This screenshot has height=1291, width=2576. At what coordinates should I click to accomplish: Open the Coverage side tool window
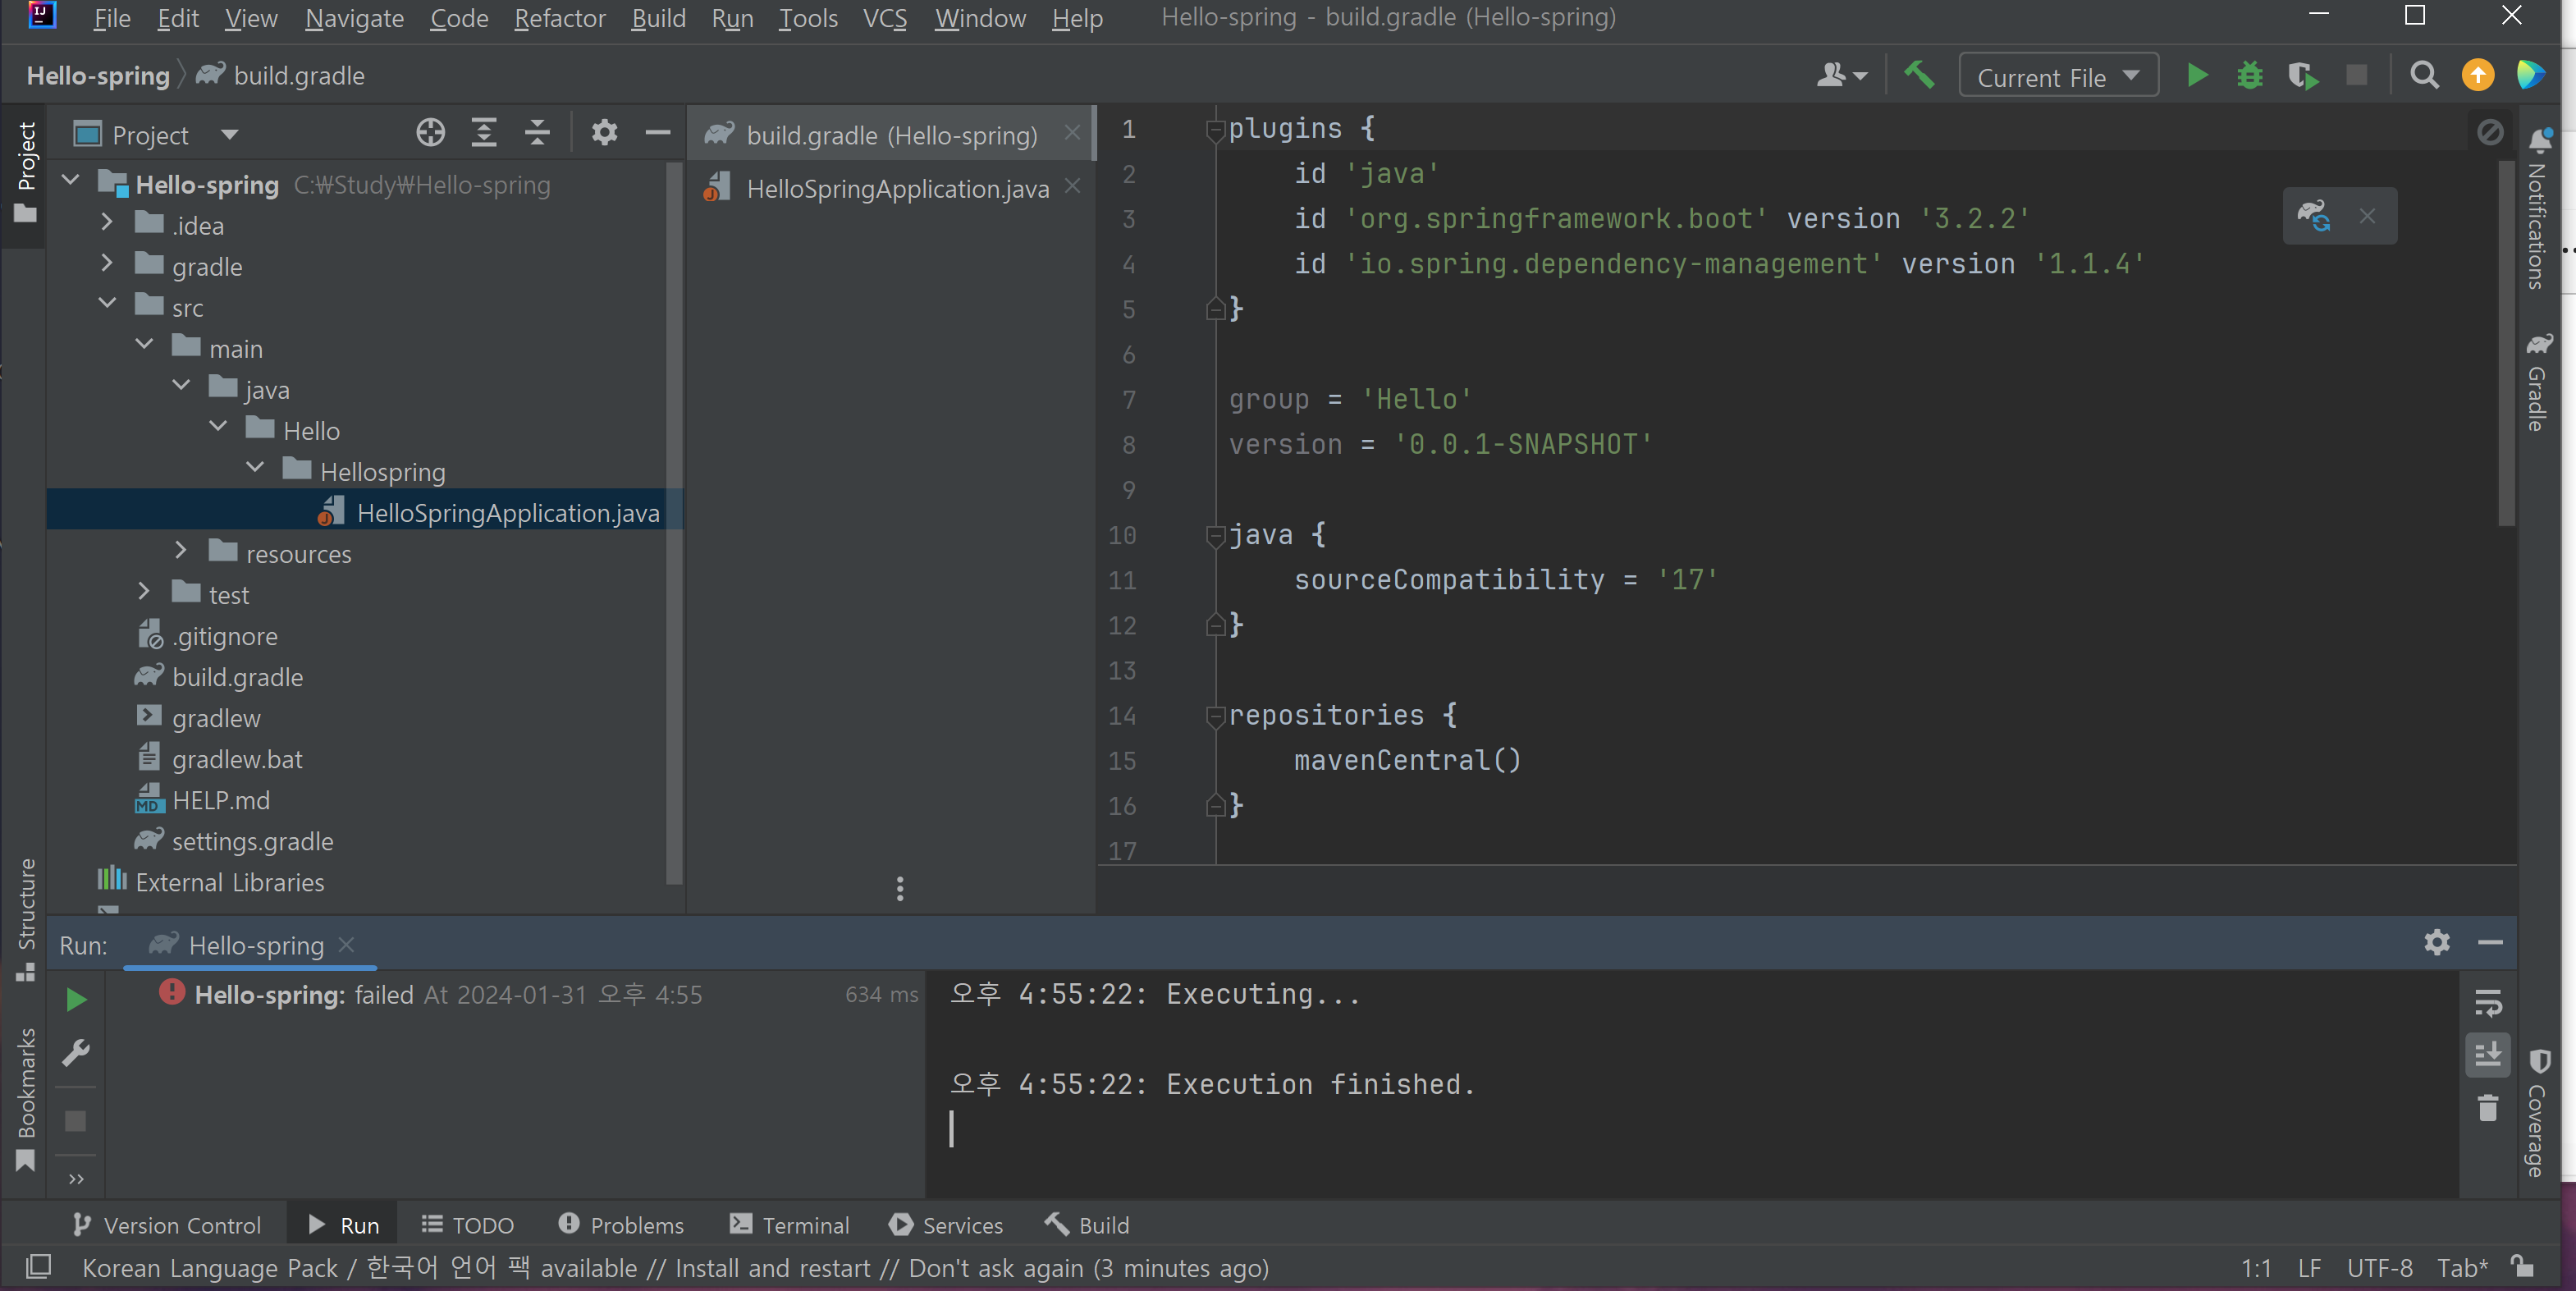(x=2538, y=1113)
